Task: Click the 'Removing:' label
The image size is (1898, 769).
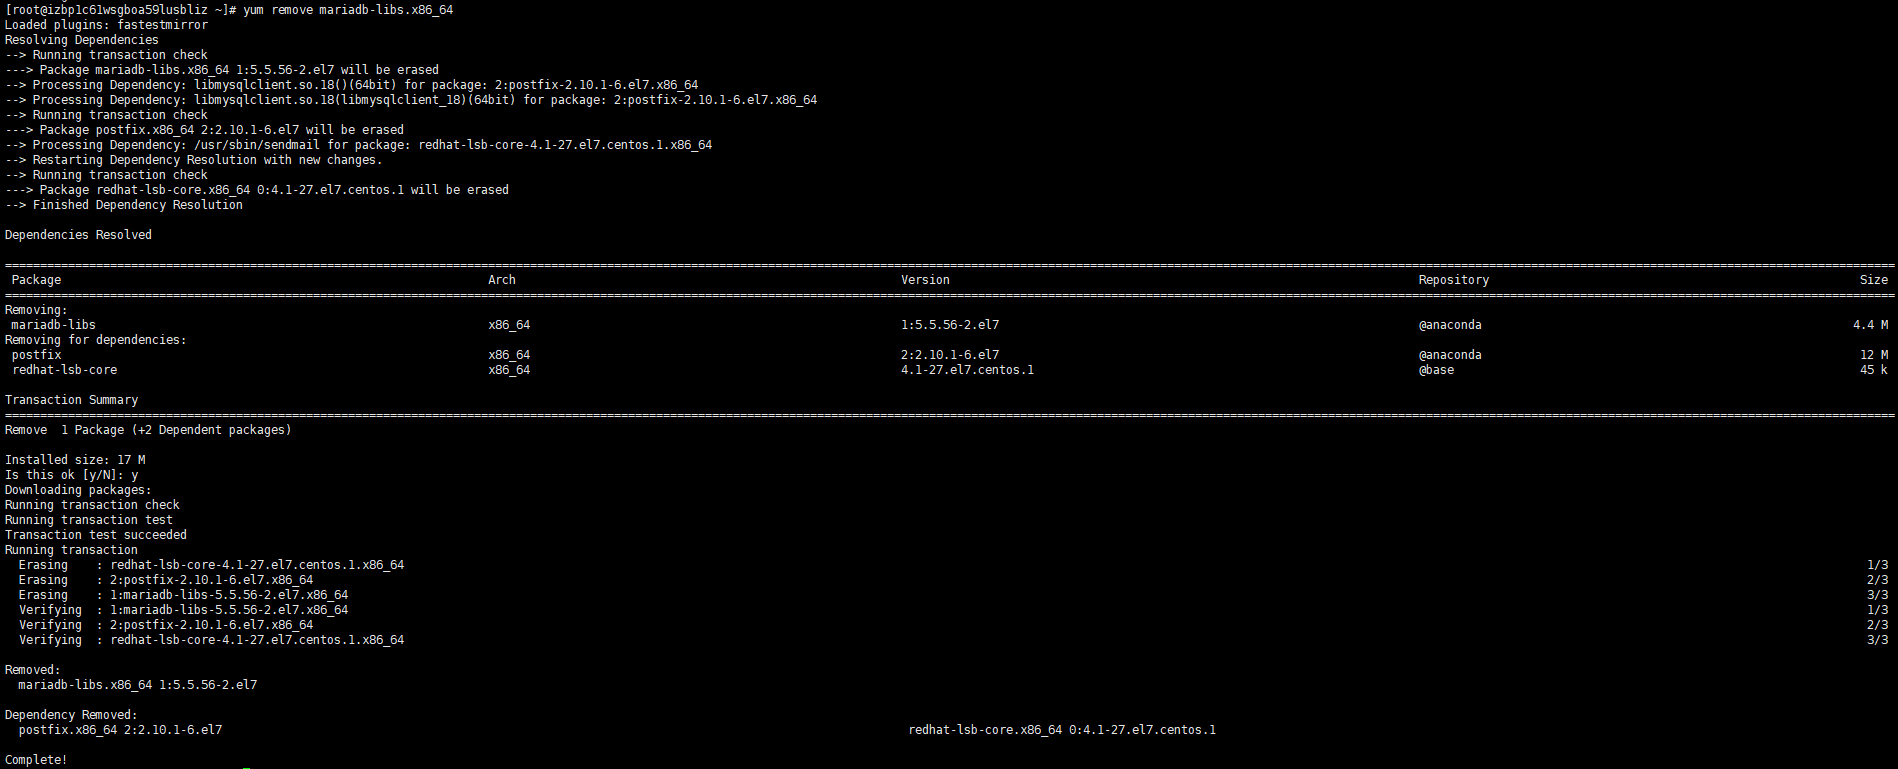Action: point(36,310)
